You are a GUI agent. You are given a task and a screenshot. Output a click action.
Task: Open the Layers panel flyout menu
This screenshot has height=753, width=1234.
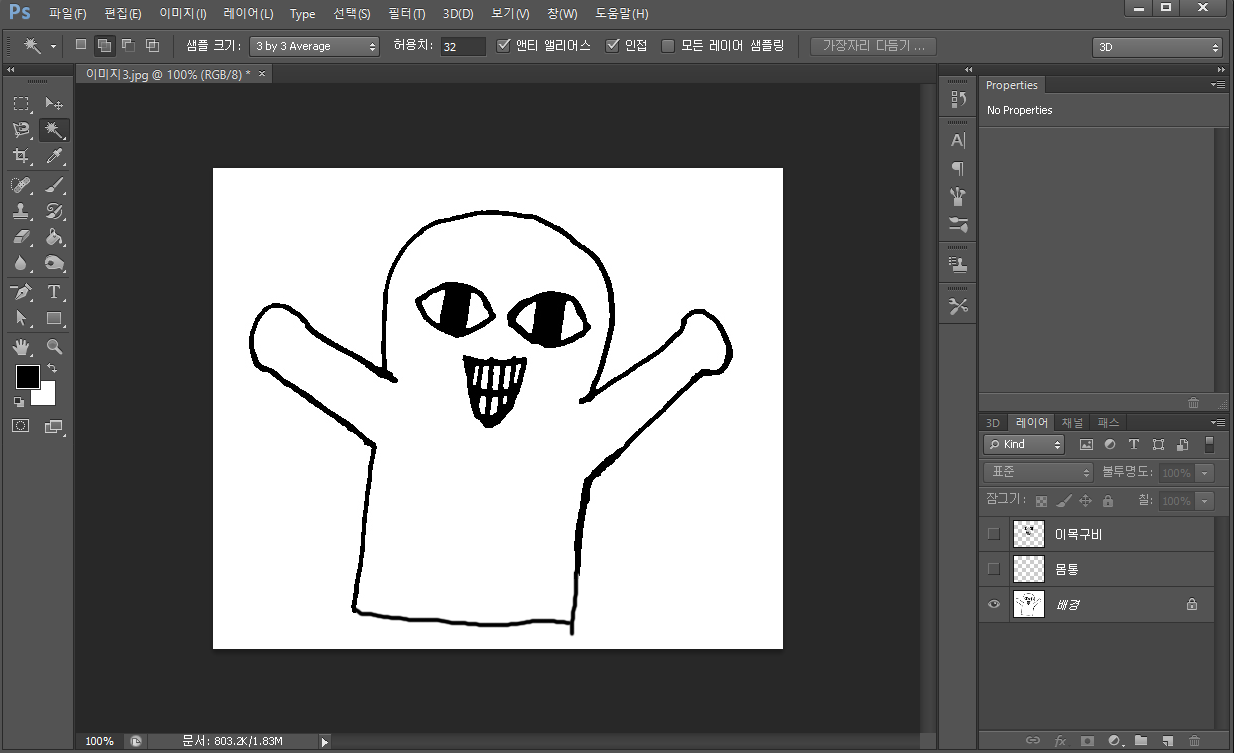coord(1218,423)
